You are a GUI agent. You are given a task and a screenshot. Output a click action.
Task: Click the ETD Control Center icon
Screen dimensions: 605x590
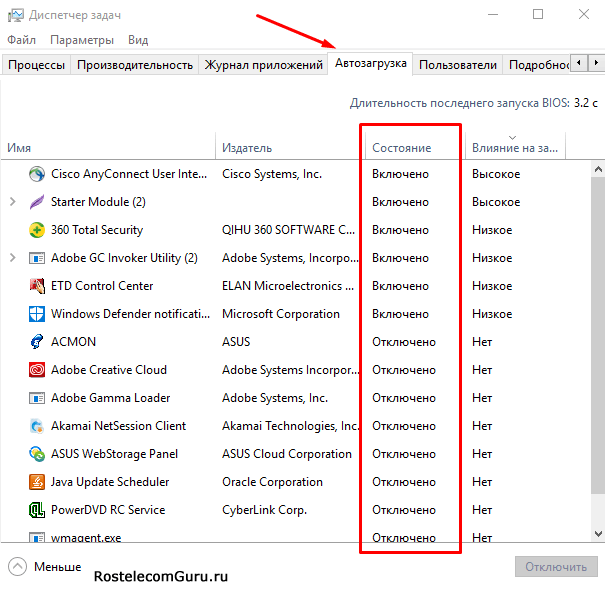coord(37,286)
